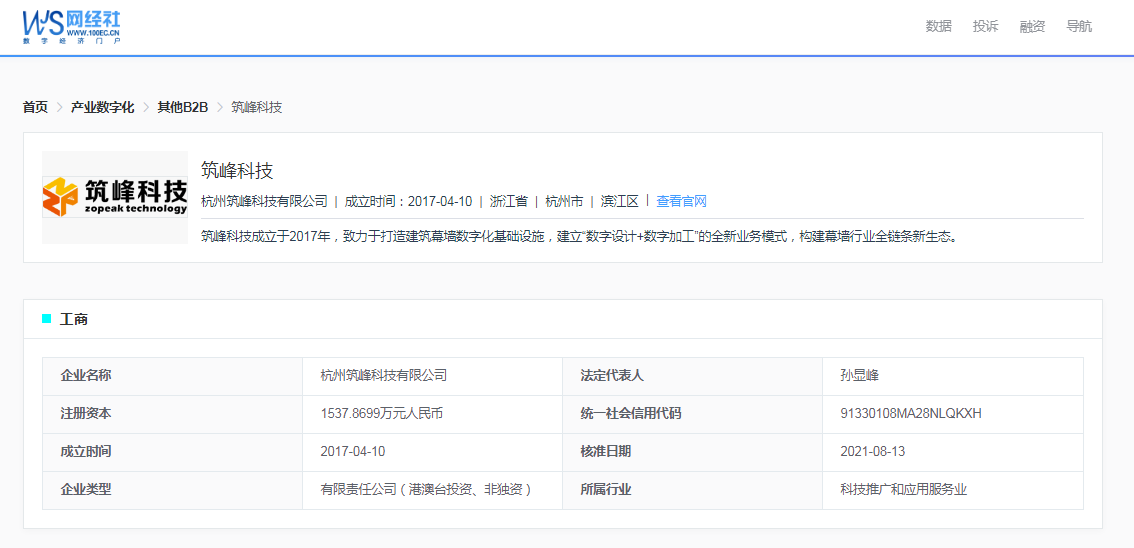This screenshot has height=548, width=1134.
Task: Click the approval date 2021-08-13
Action: coord(872,451)
